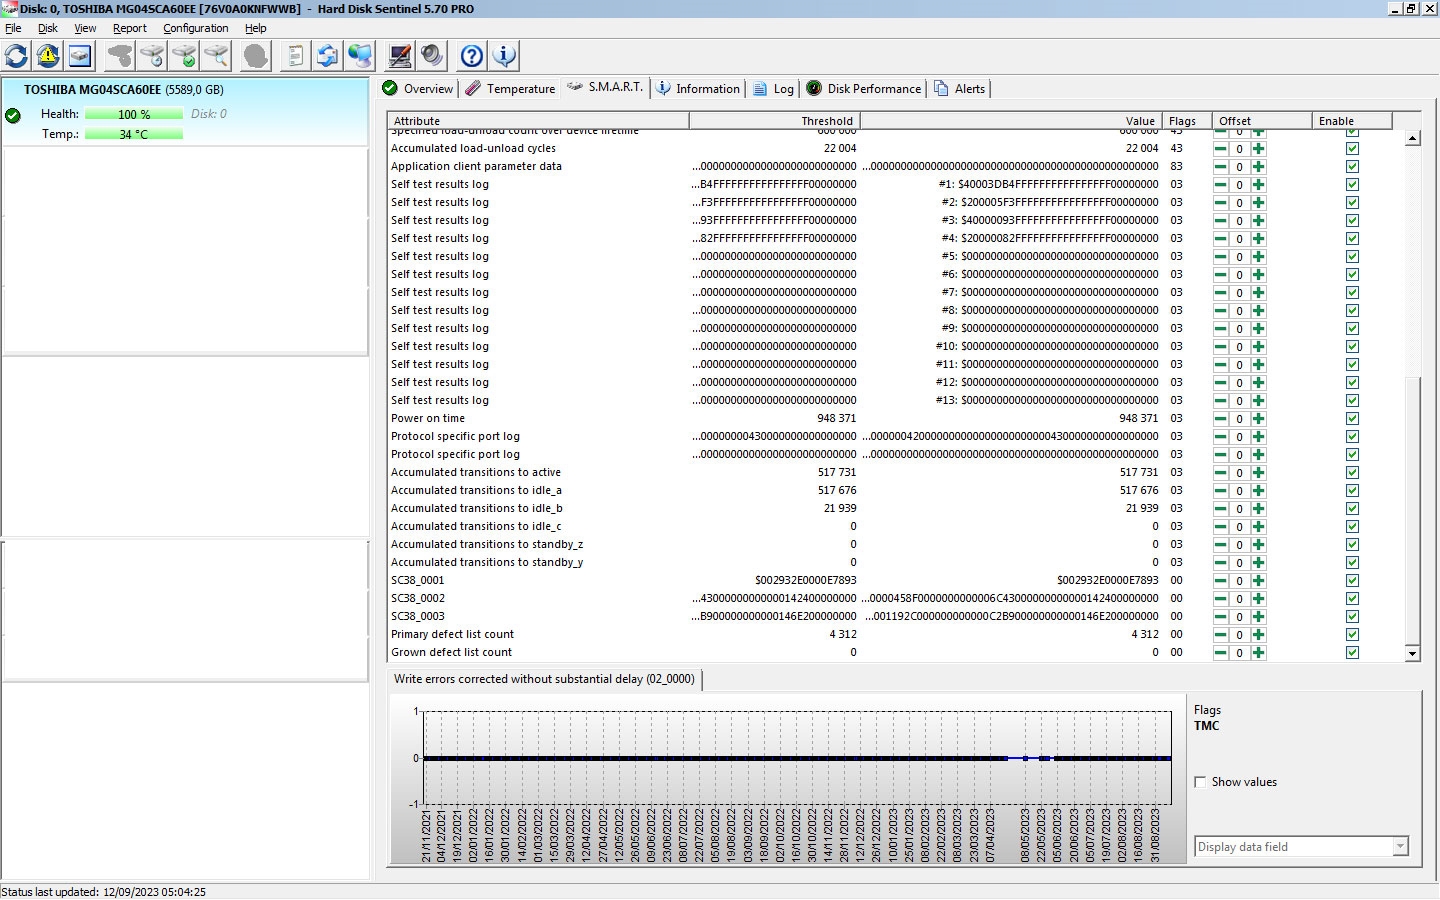Toggle Enable checkbox for Grown defect list count
The width and height of the screenshot is (1440, 900).
pyautogui.click(x=1352, y=653)
